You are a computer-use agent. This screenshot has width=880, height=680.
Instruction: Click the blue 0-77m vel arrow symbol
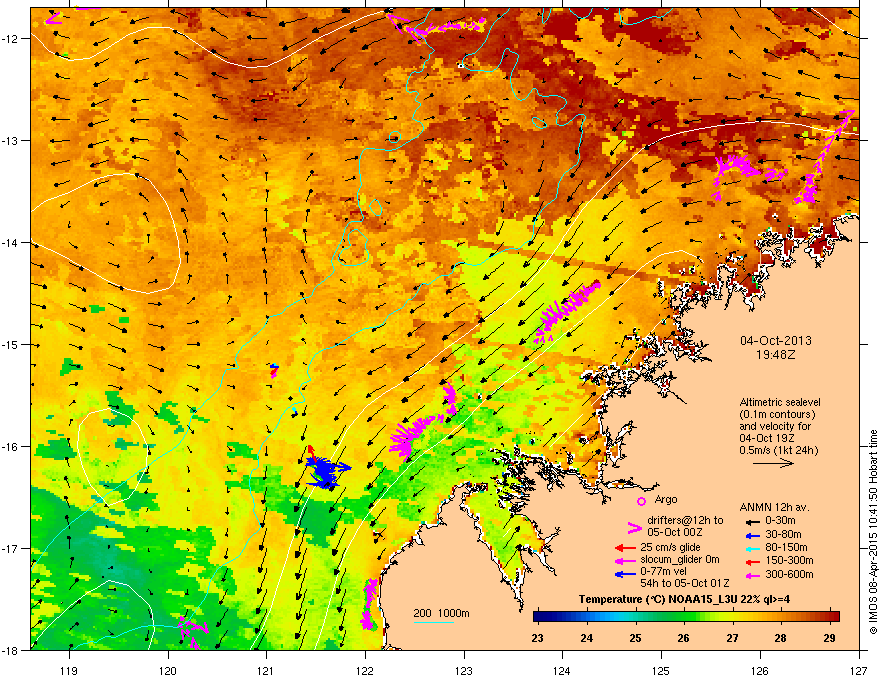pyautogui.click(x=625, y=573)
